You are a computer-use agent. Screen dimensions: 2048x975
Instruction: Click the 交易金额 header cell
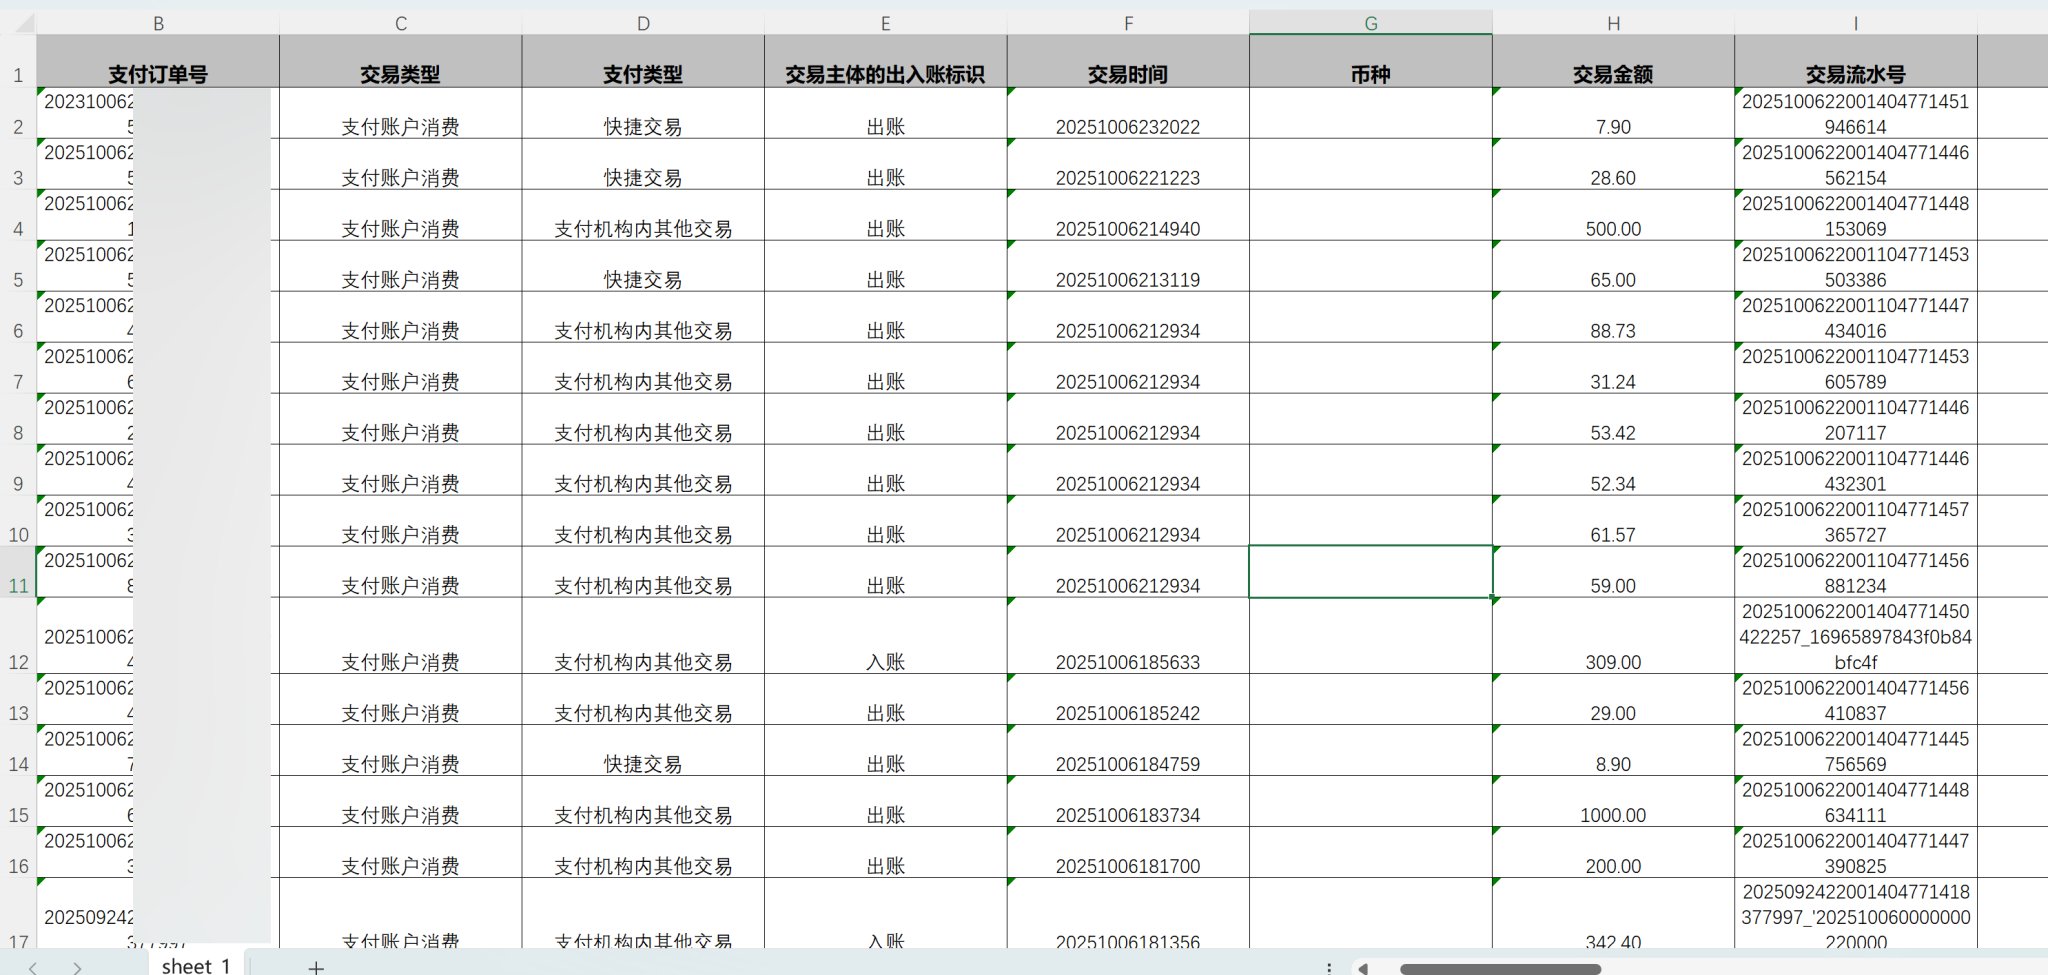[1612, 73]
